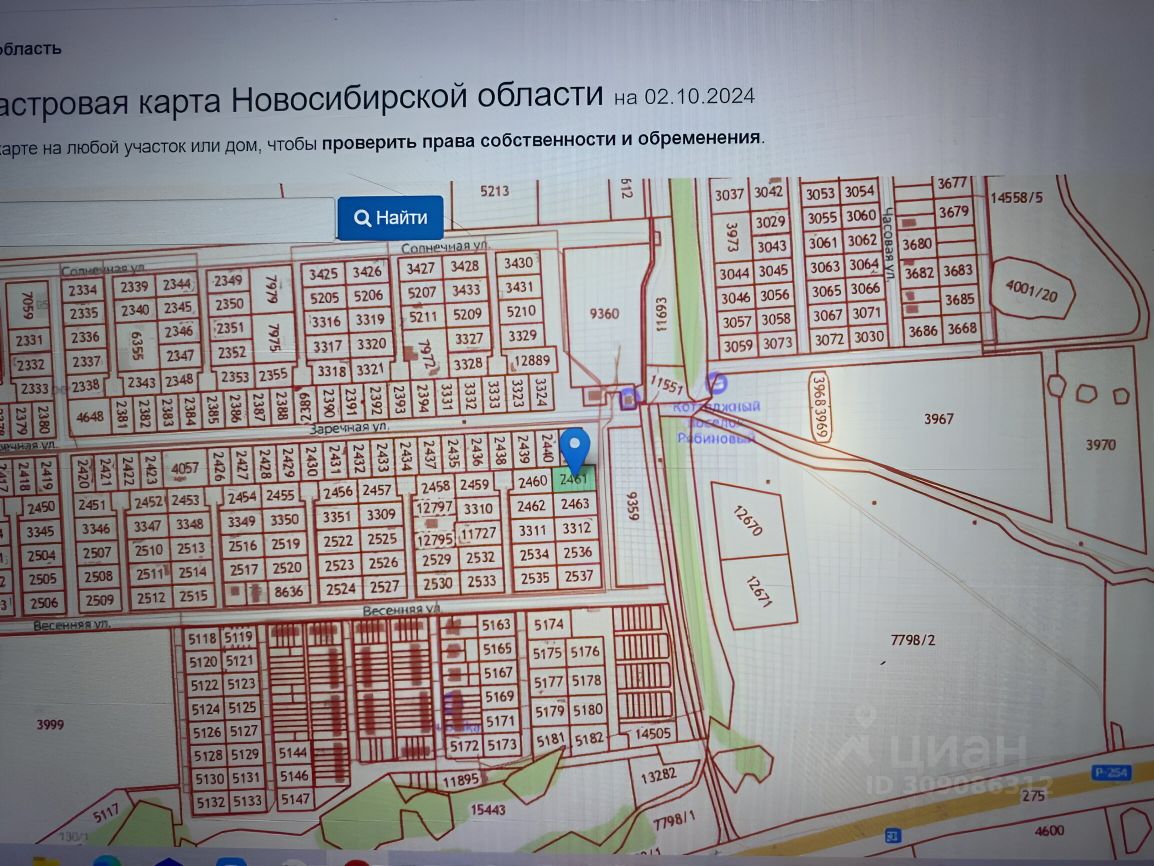Click parcel 11693 along the road
Viewport: 1154px width, 866px height.
pyautogui.click(x=660, y=315)
